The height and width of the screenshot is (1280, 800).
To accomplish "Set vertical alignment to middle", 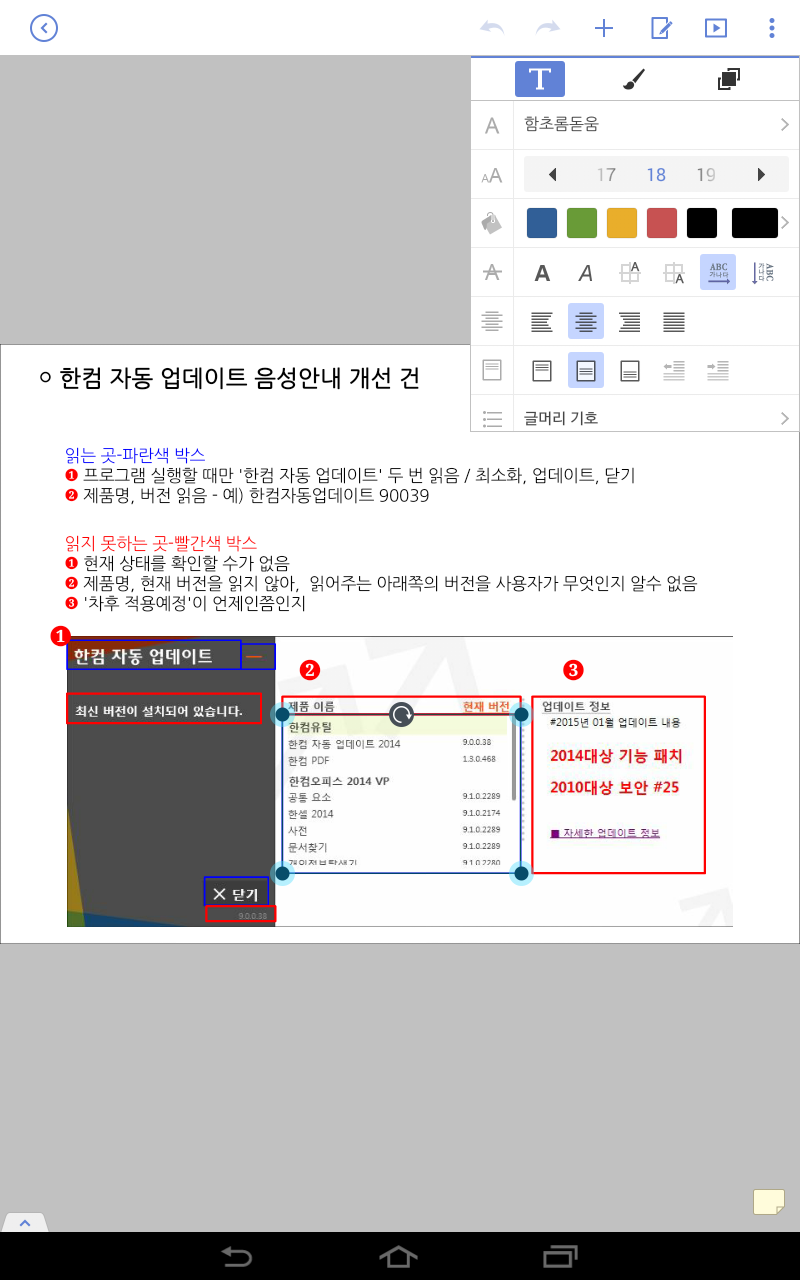I will [586, 370].
